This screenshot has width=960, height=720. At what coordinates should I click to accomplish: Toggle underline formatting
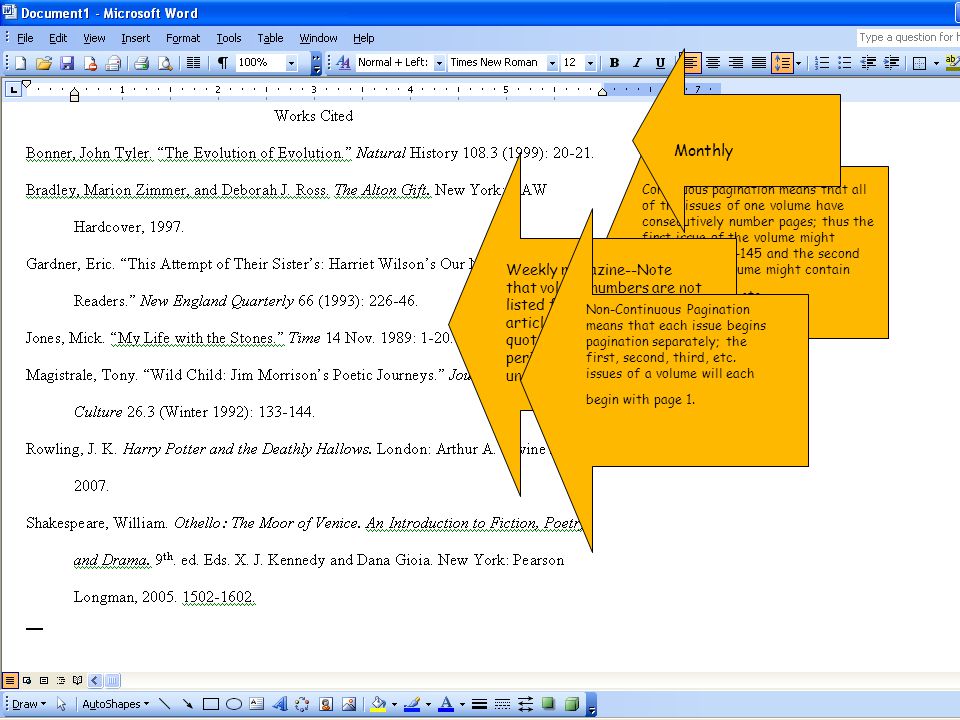coord(660,62)
